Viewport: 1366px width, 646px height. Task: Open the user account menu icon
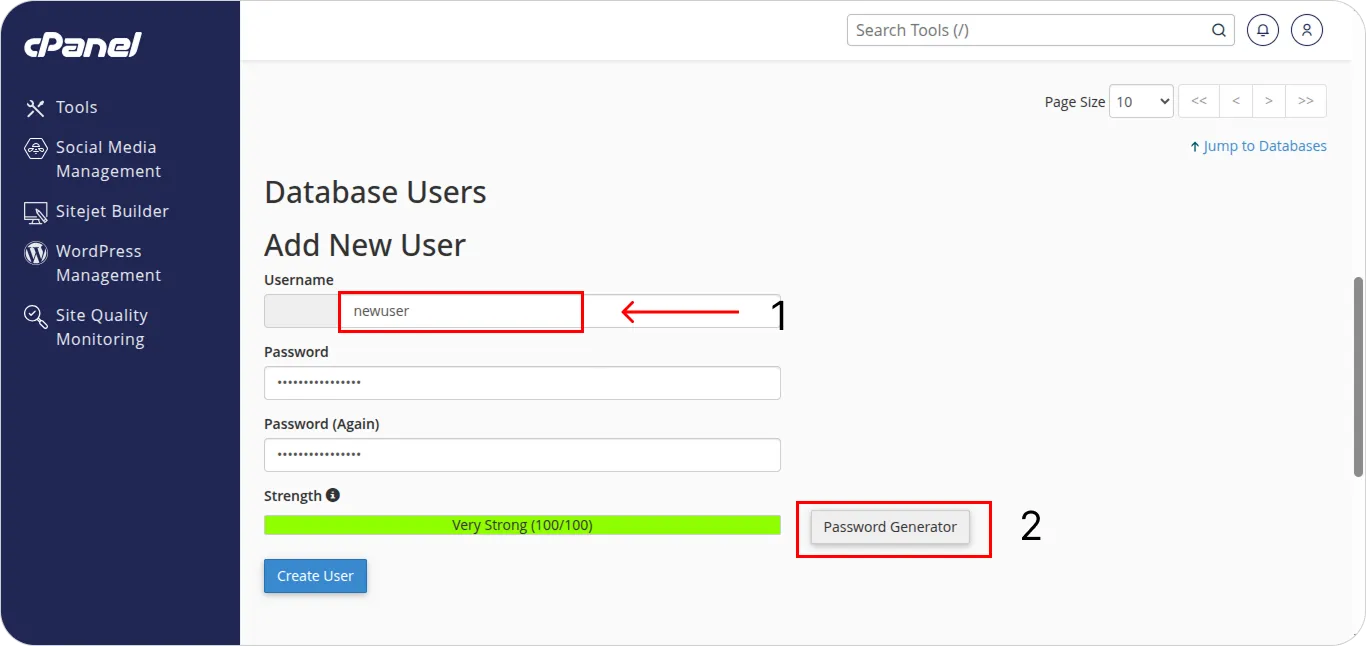tap(1307, 30)
